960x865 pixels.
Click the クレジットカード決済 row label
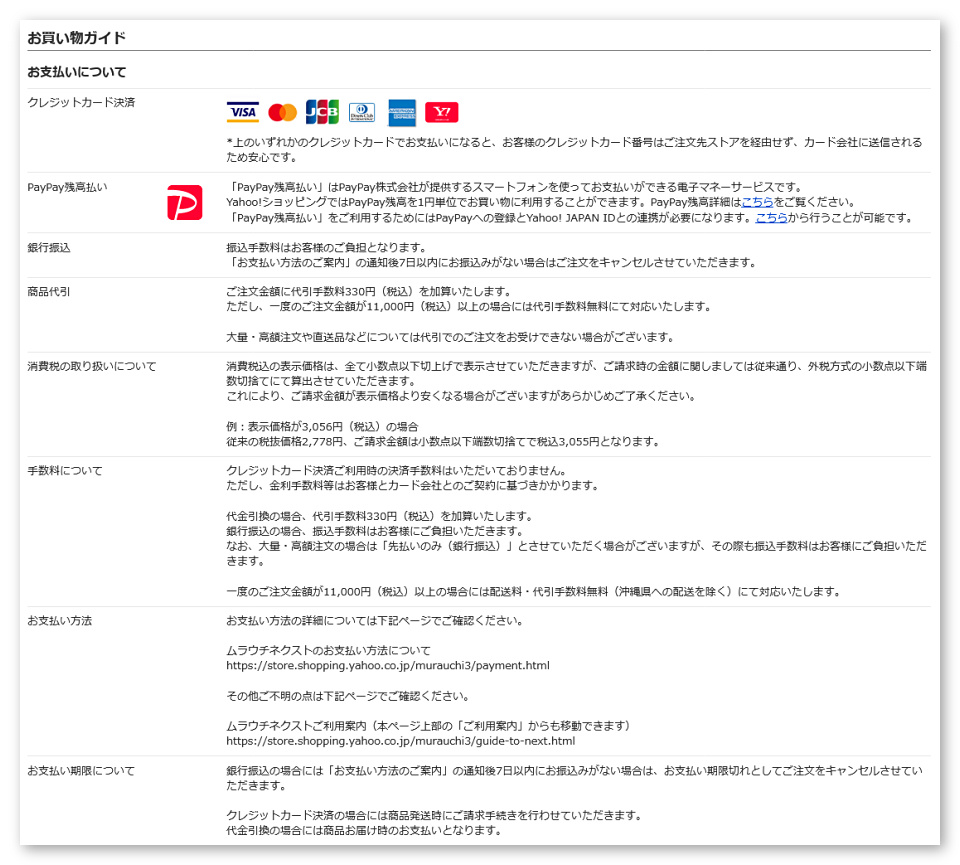click(81, 103)
